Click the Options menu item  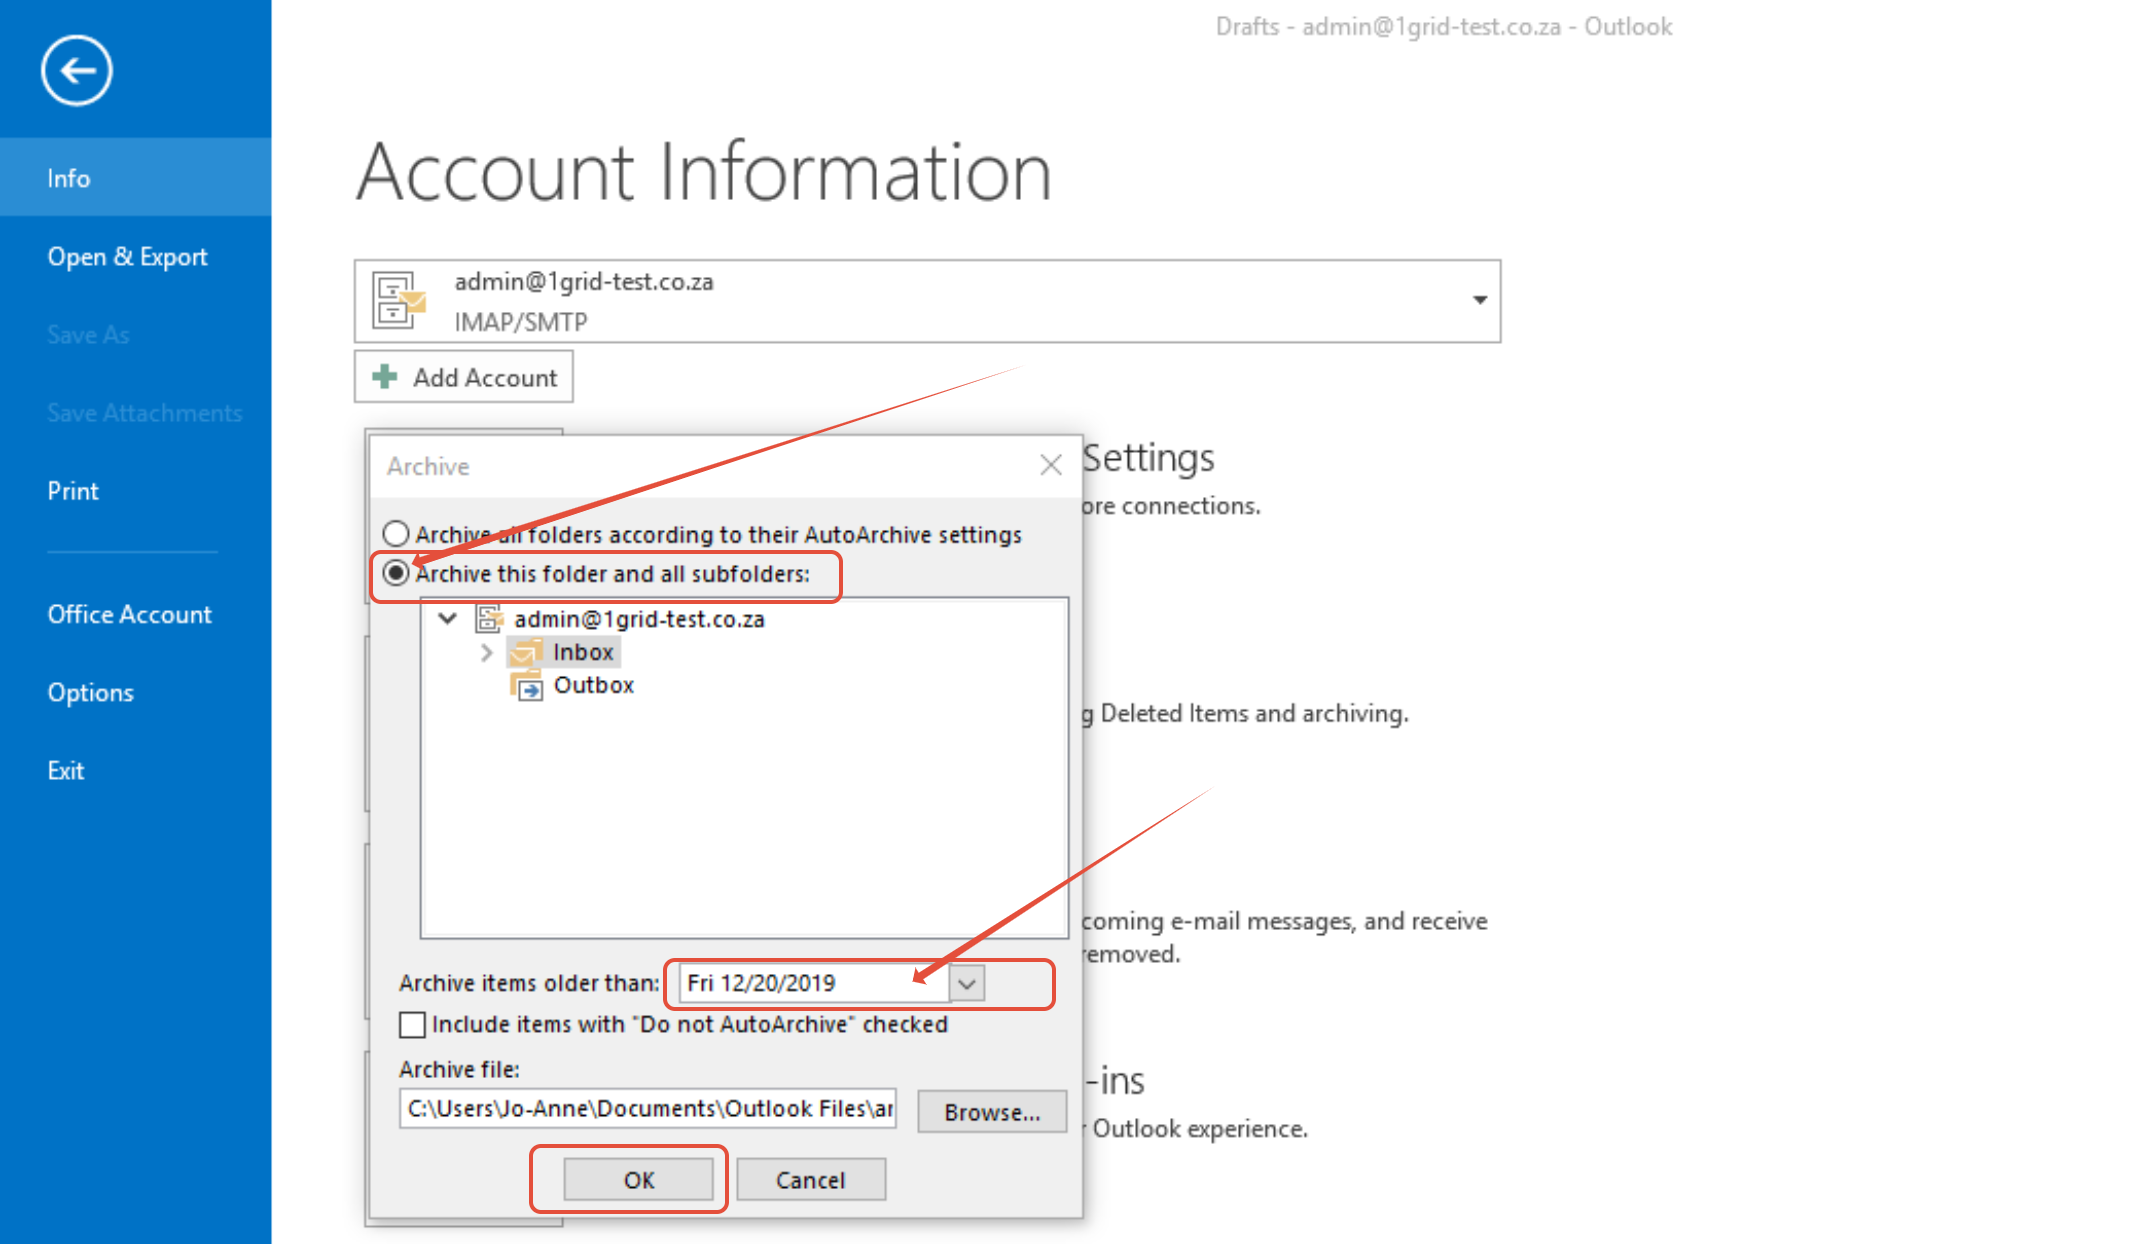tap(90, 692)
